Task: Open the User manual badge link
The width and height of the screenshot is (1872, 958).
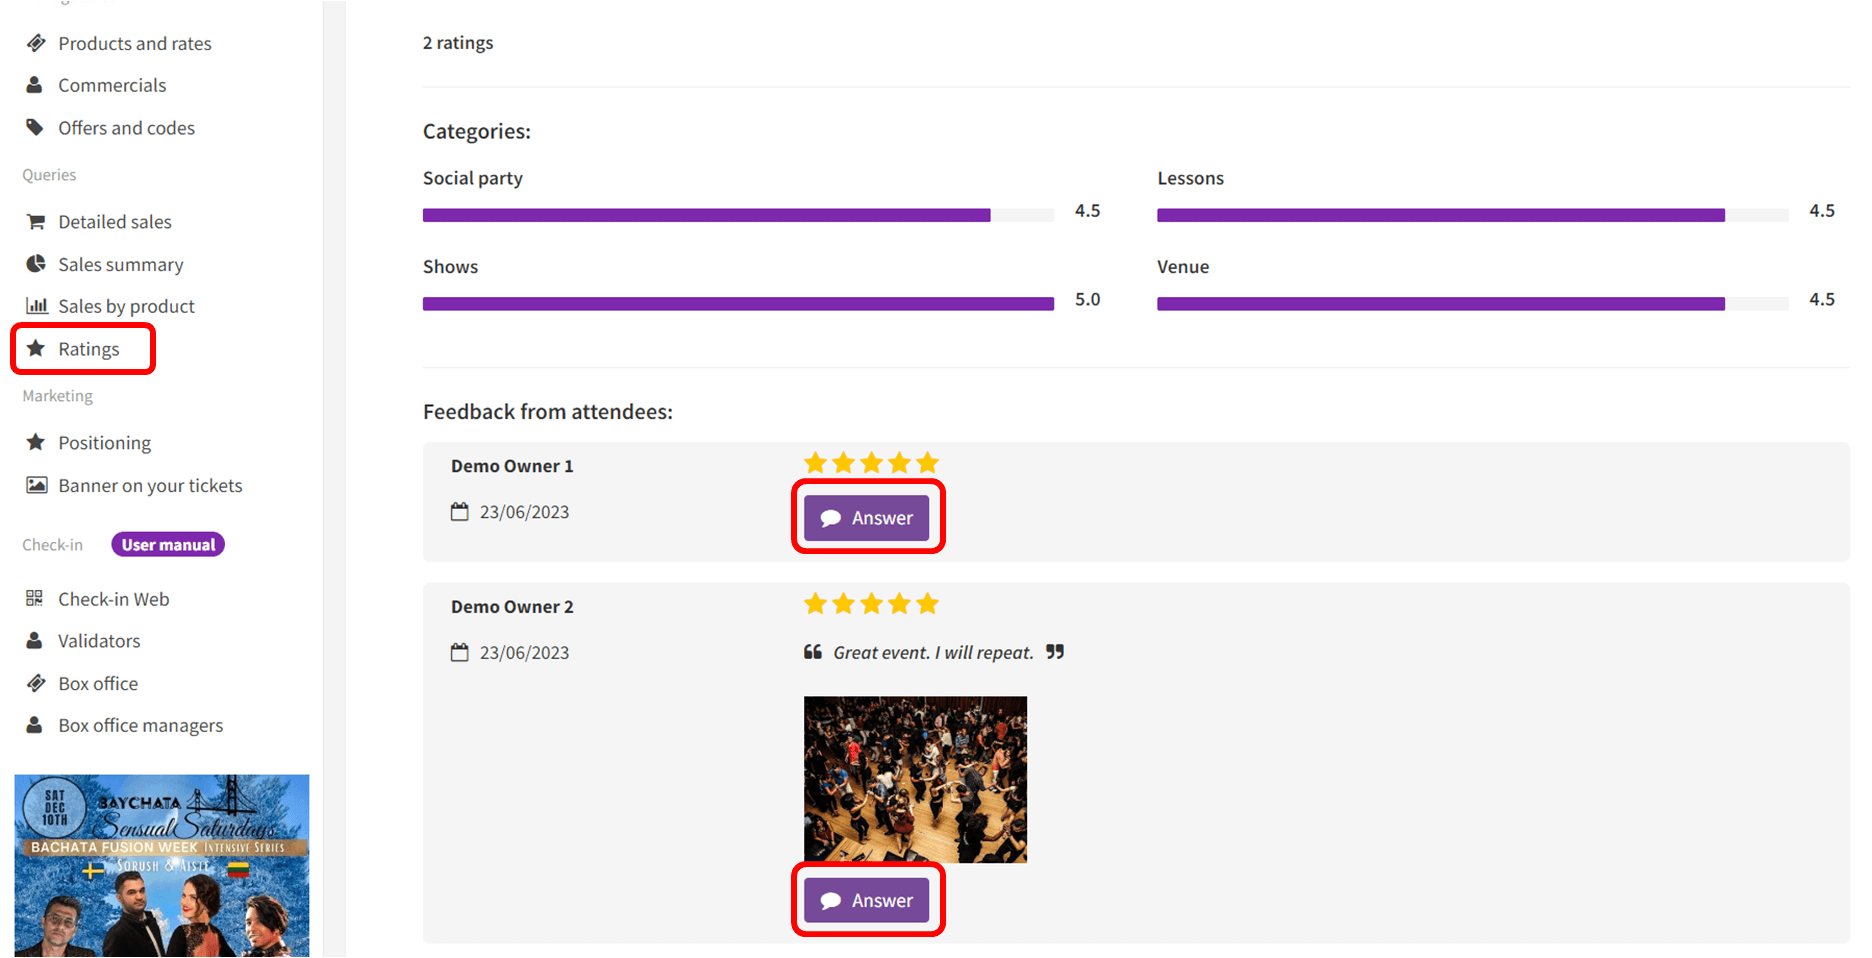Action: click(168, 544)
